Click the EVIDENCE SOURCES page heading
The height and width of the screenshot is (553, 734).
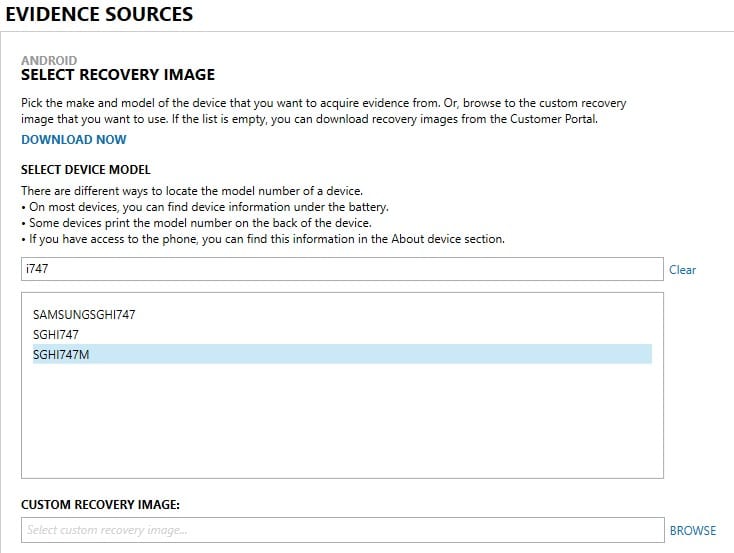pos(99,14)
